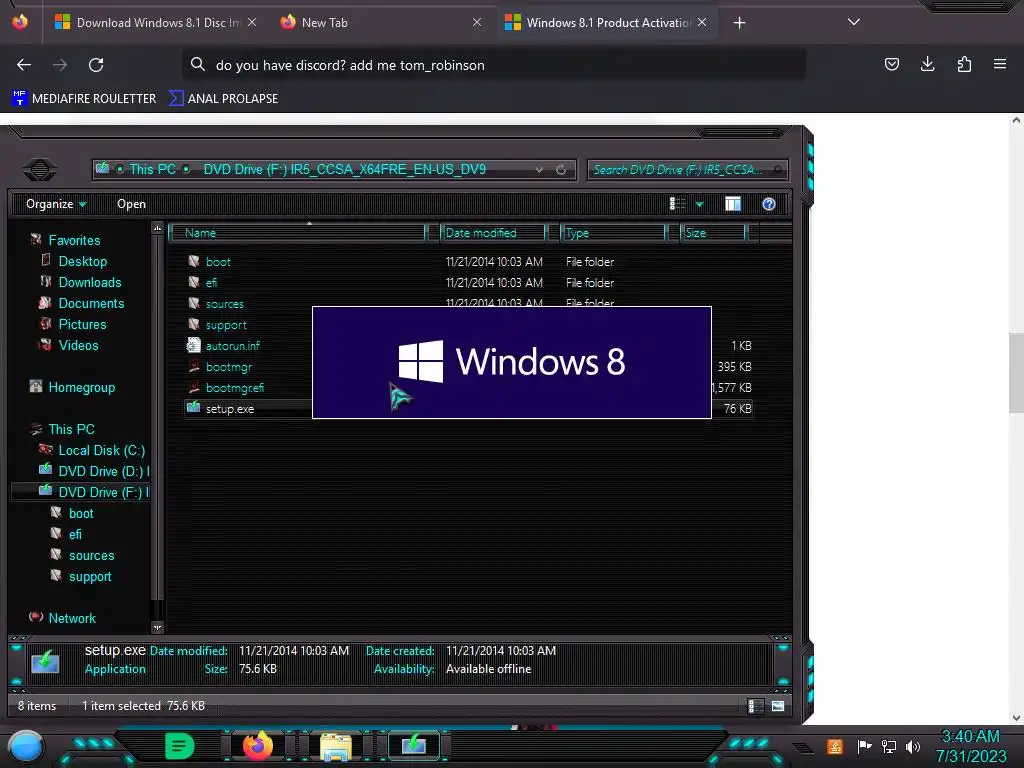Open the Firefox downloads panel icon
Viewport: 1024px width, 768px height.
(x=927, y=64)
